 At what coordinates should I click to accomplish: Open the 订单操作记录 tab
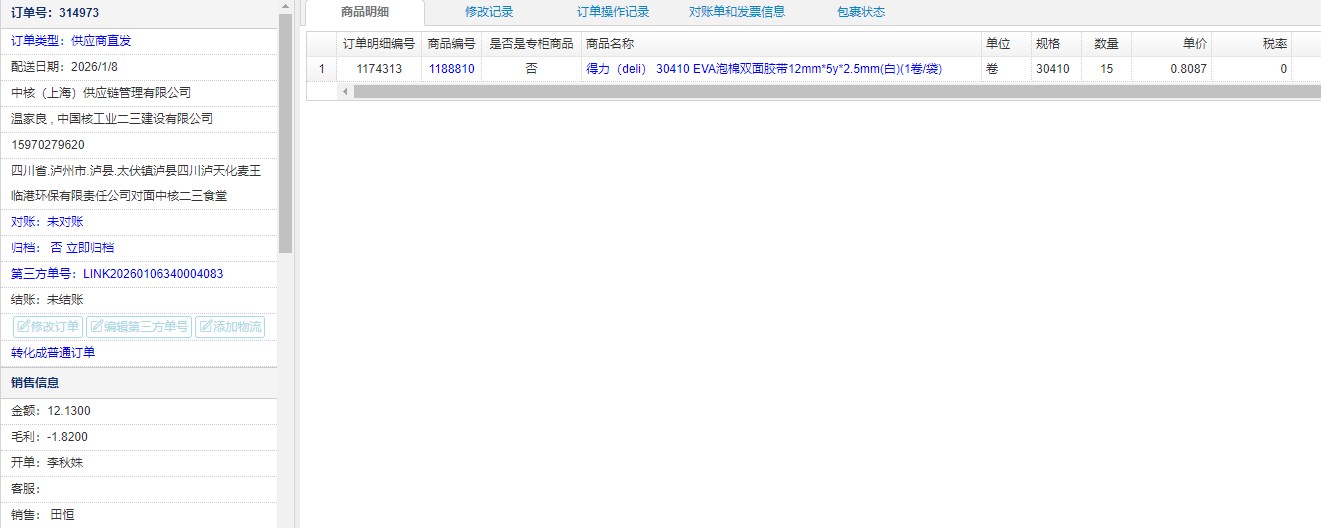pos(613,12)
